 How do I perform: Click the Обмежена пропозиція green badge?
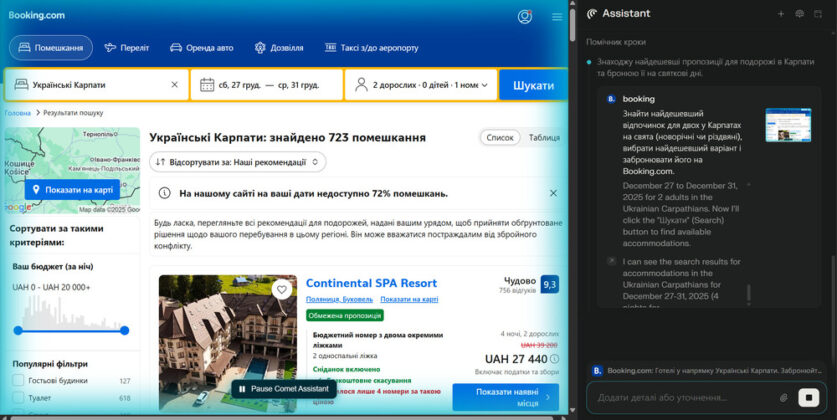tap(345, 315)
